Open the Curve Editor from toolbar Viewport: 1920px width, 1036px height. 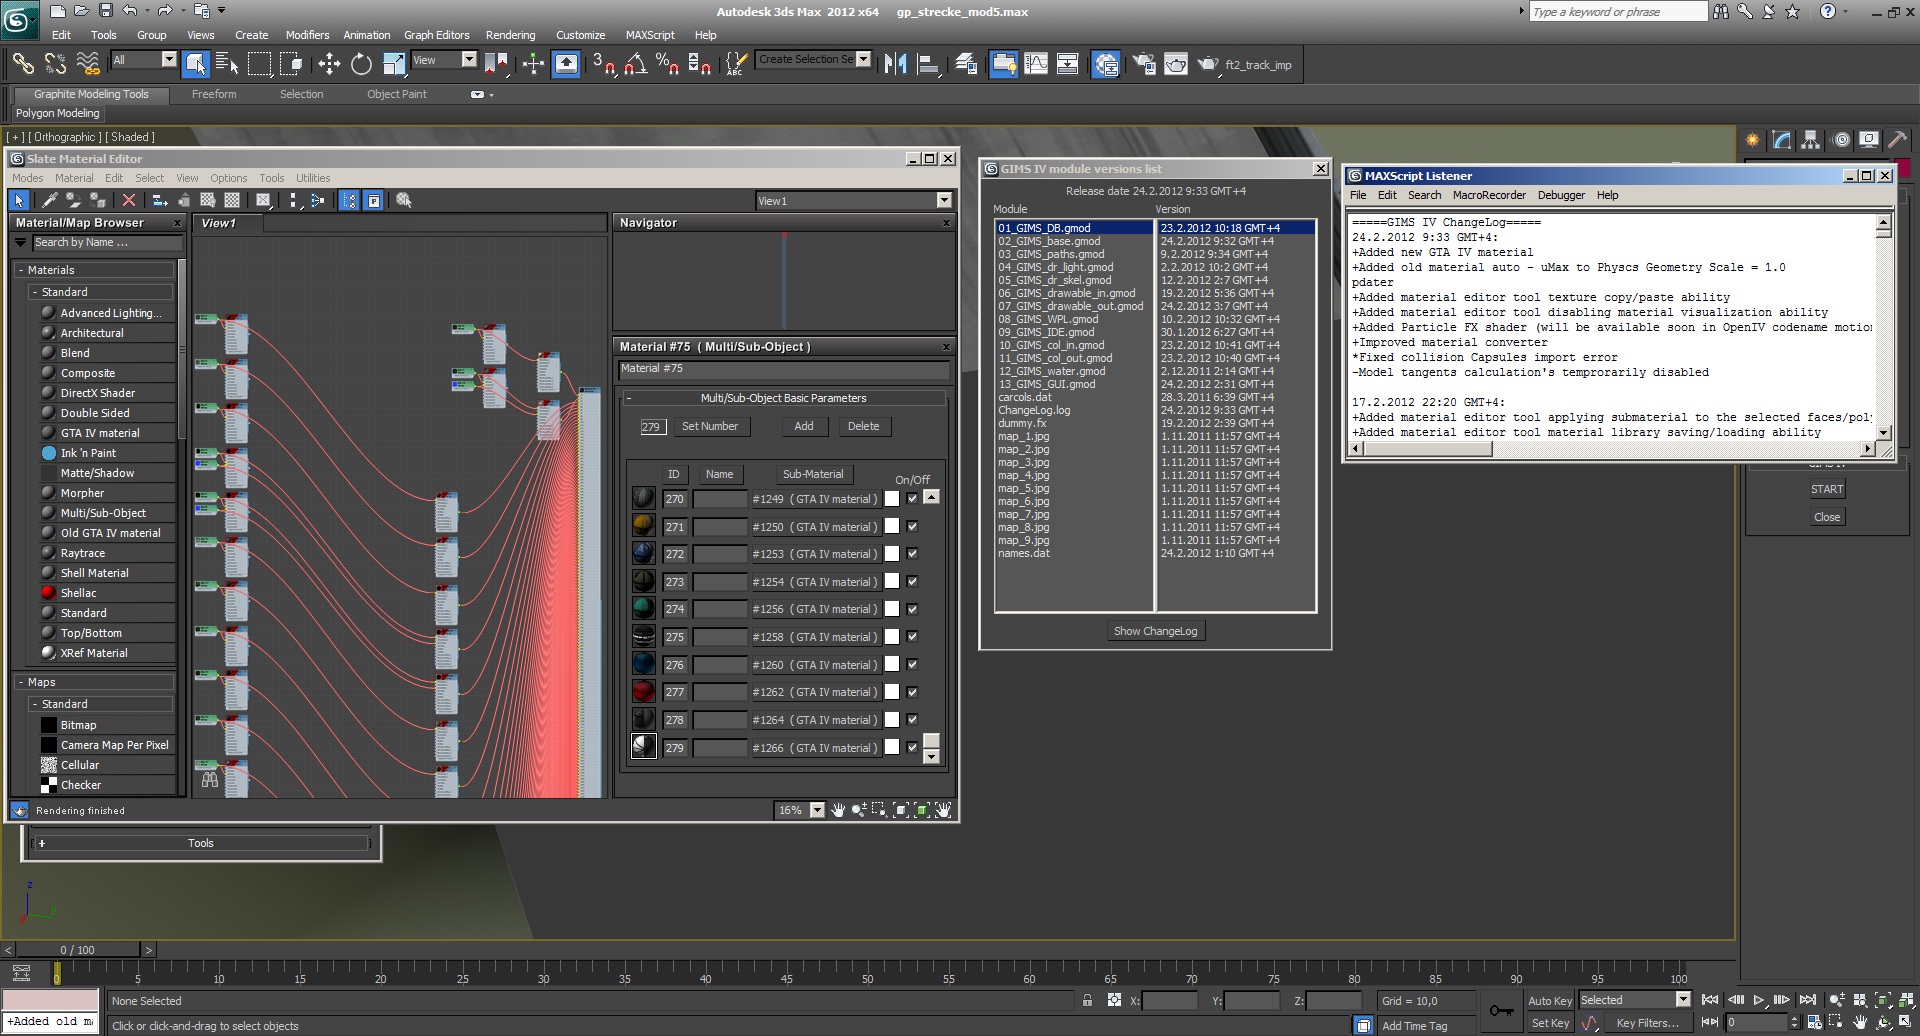tap(1036, 65)
